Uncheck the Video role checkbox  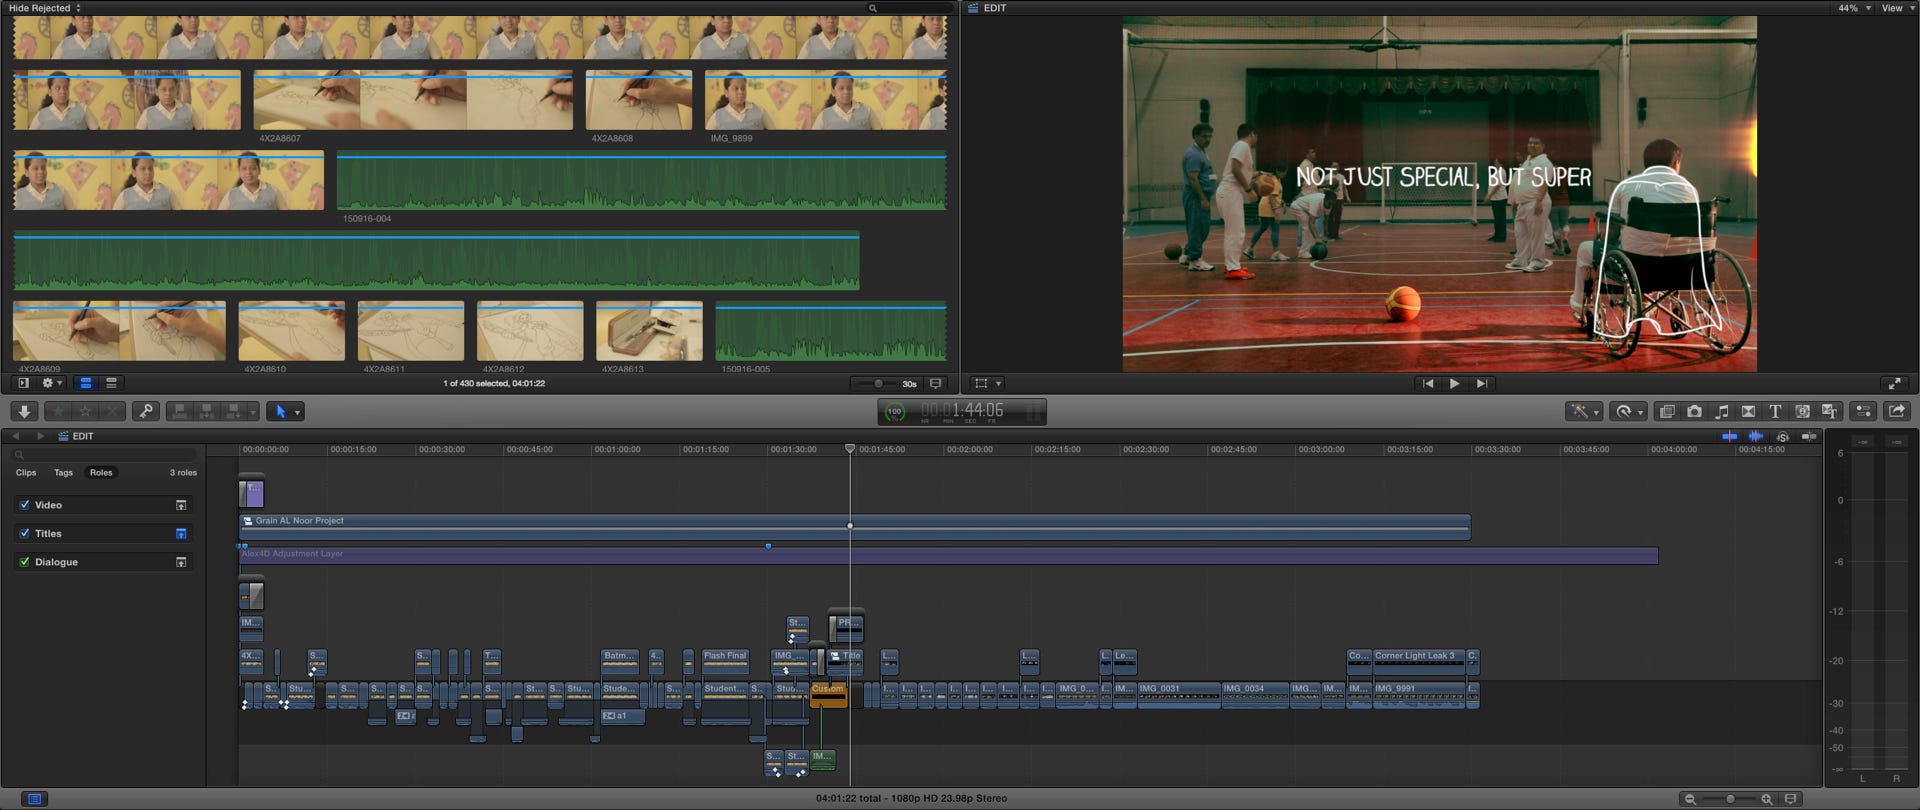(25, 505)
